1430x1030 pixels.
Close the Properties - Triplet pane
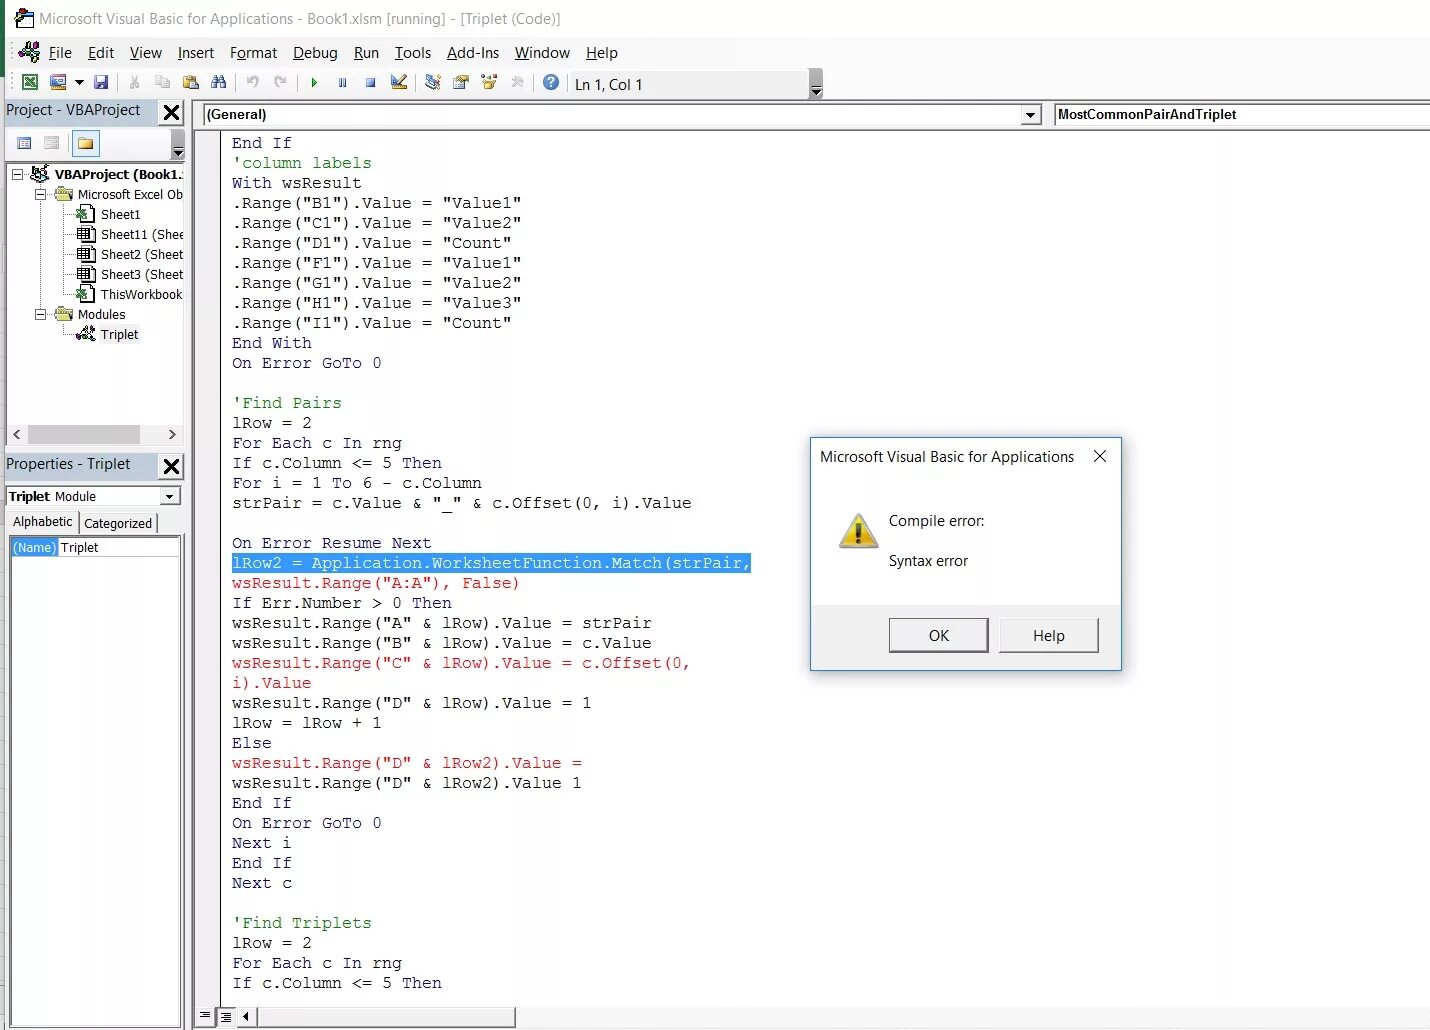coord(172,466)
